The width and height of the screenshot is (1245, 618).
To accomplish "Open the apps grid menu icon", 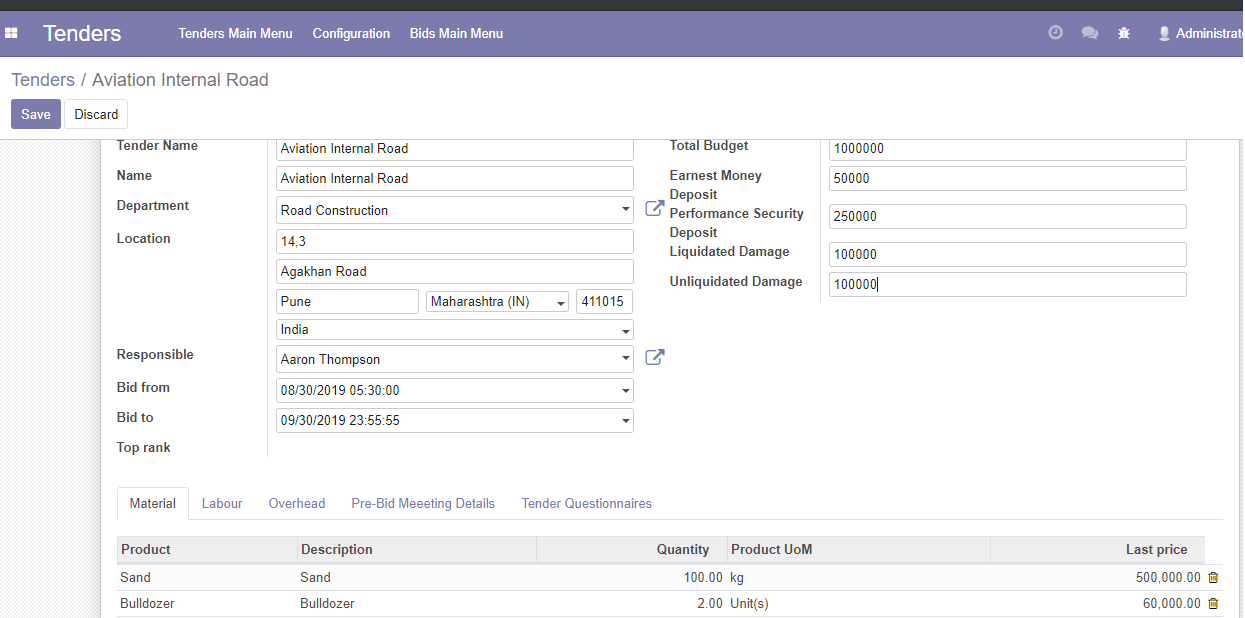I will tap(12, 33).
